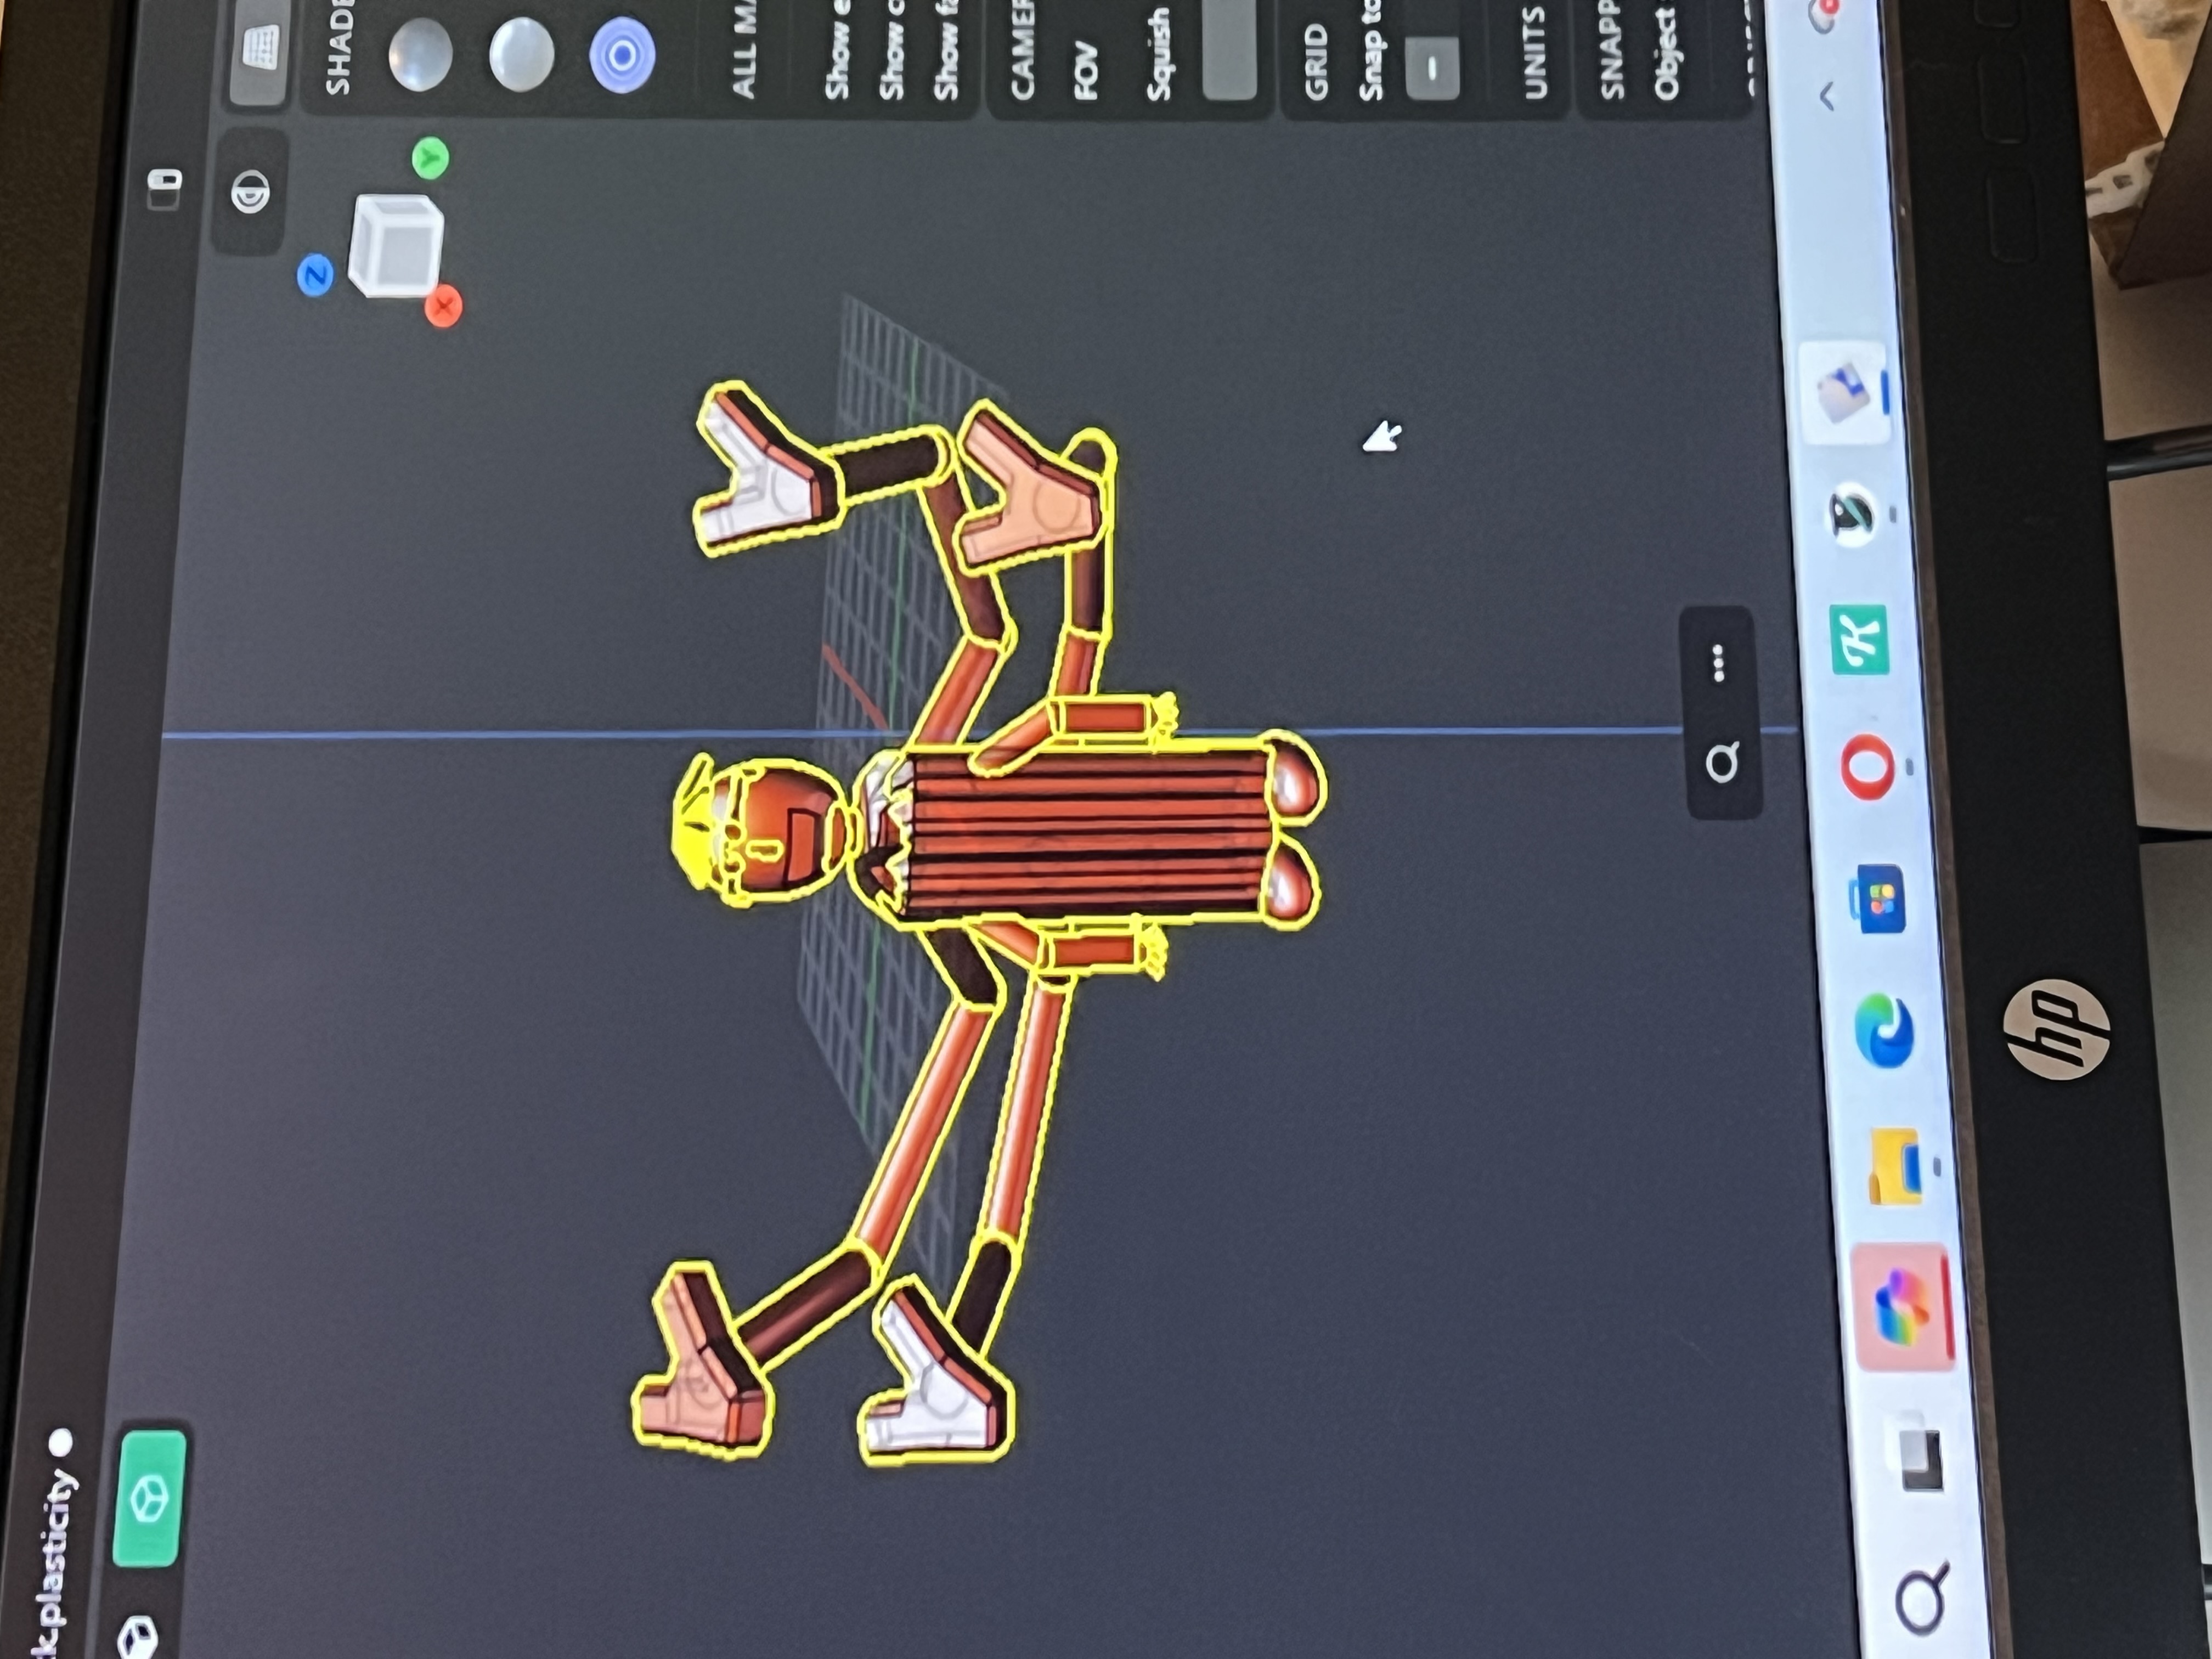Click the green cube object-mode button

point(151,1498)
